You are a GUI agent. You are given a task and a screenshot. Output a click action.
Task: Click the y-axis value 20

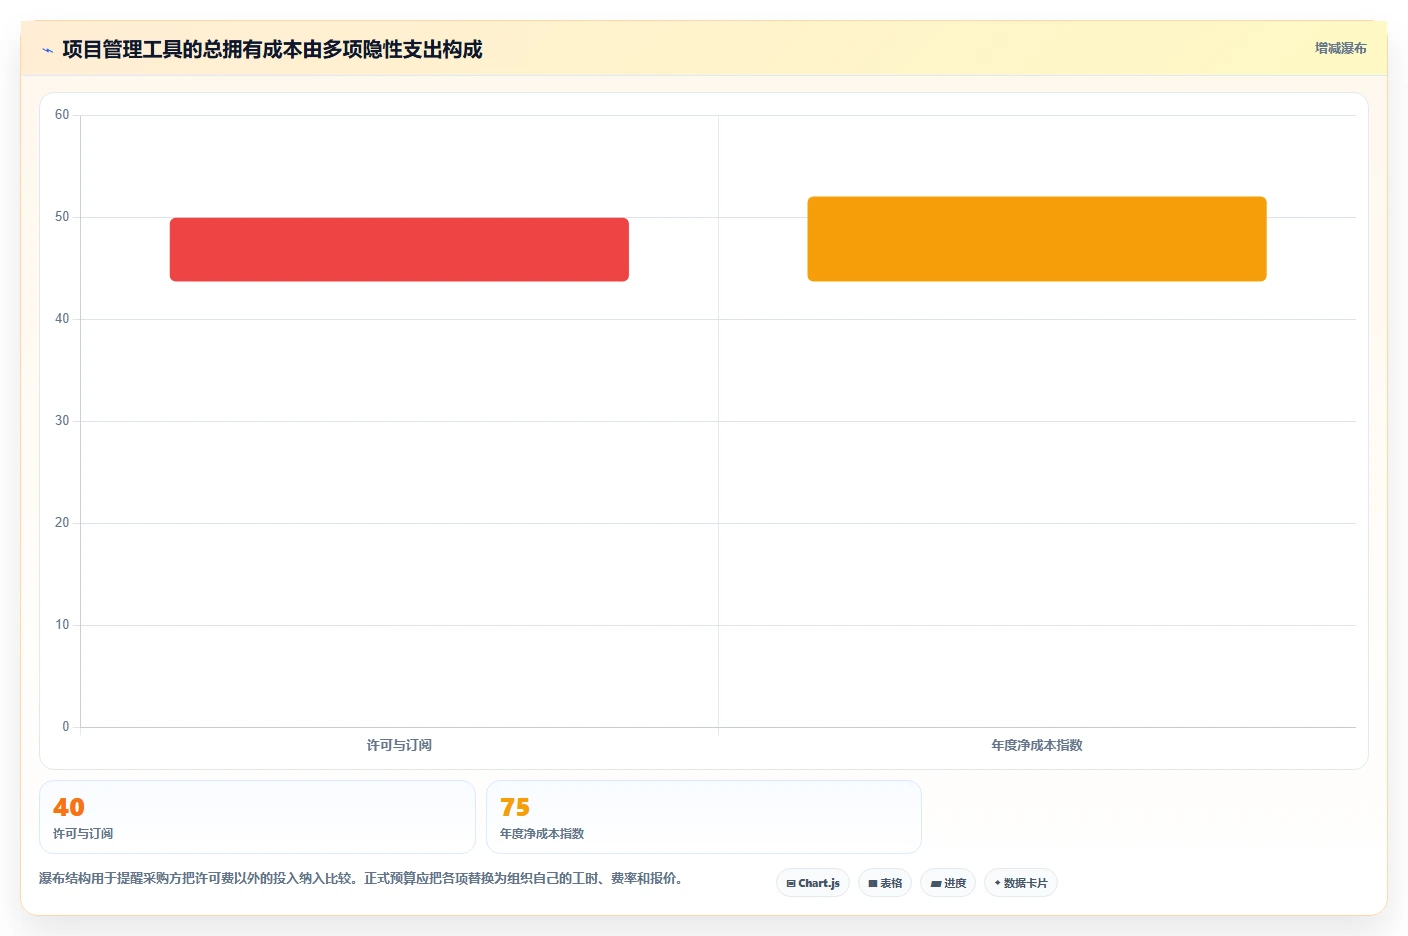tap(62, 523)
